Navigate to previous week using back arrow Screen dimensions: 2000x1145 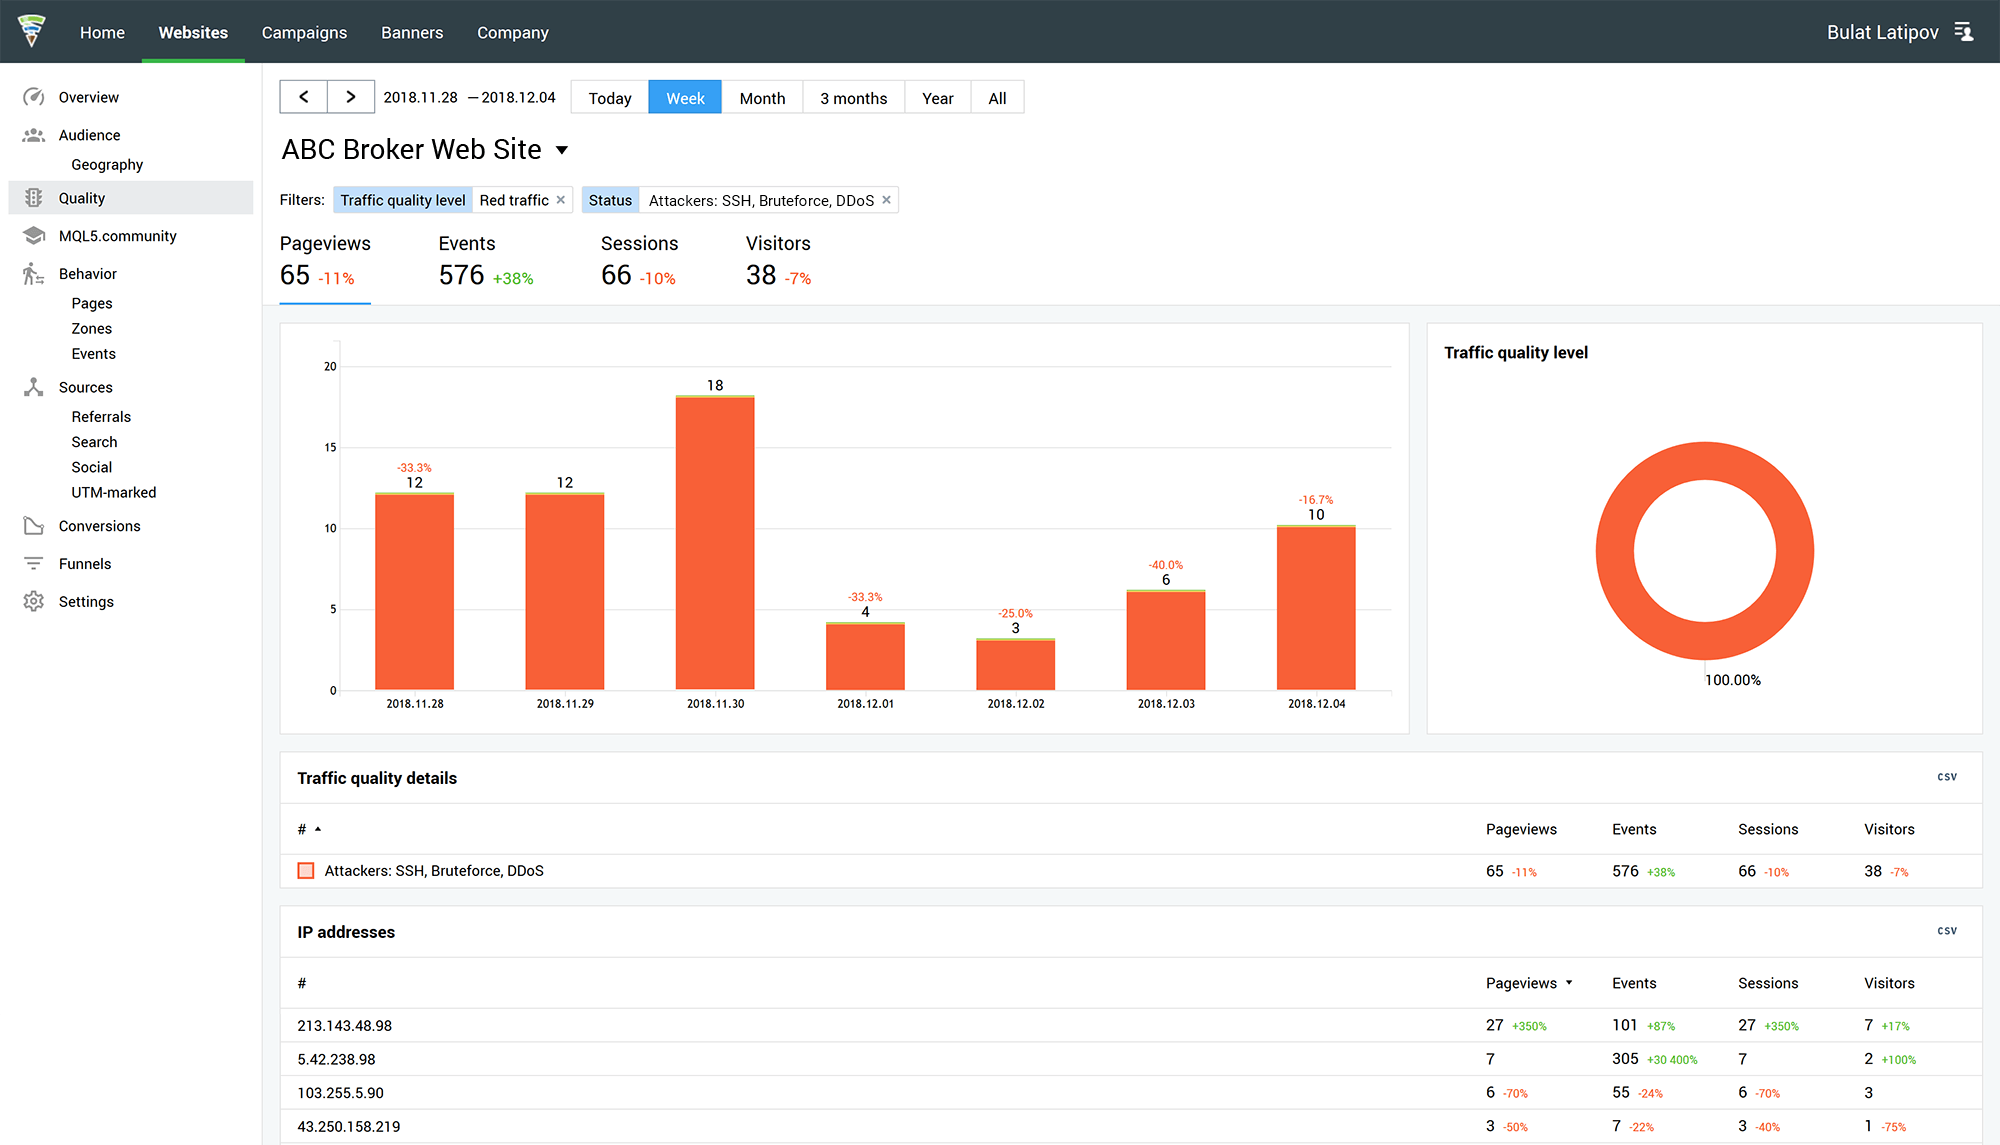tap(302, 97)
